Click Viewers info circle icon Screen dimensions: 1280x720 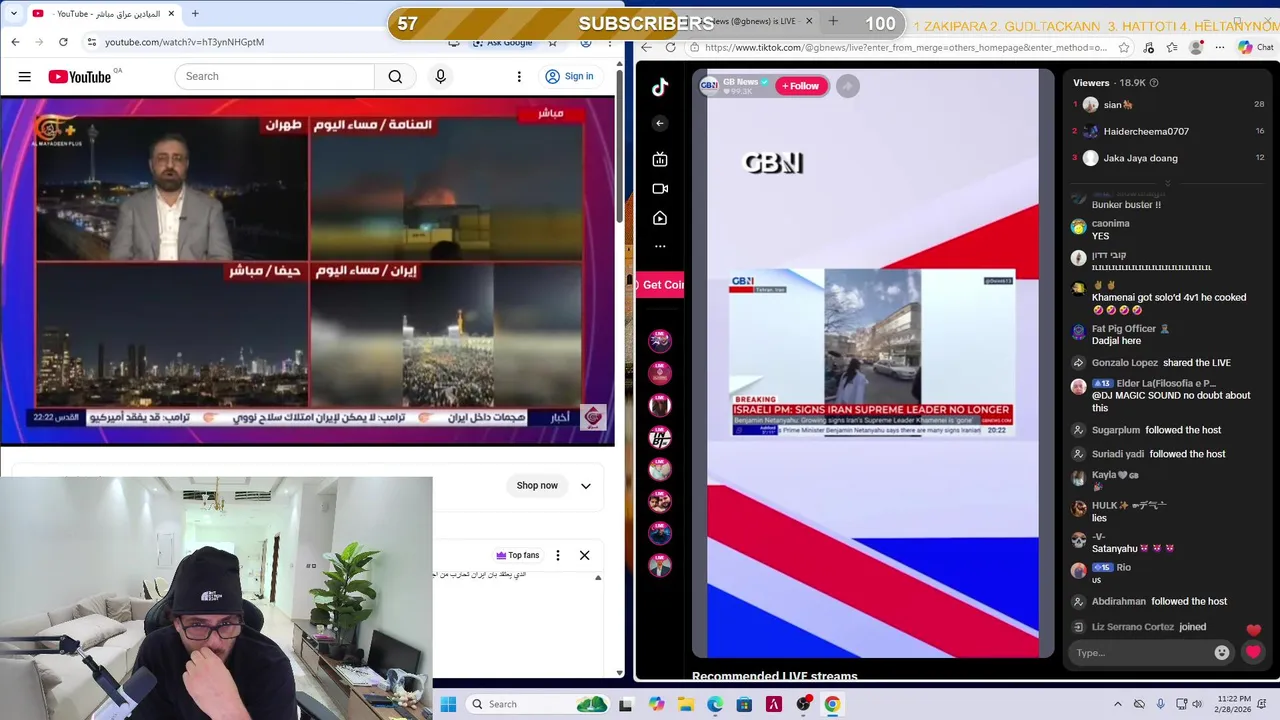click(x=1154, y=83)
